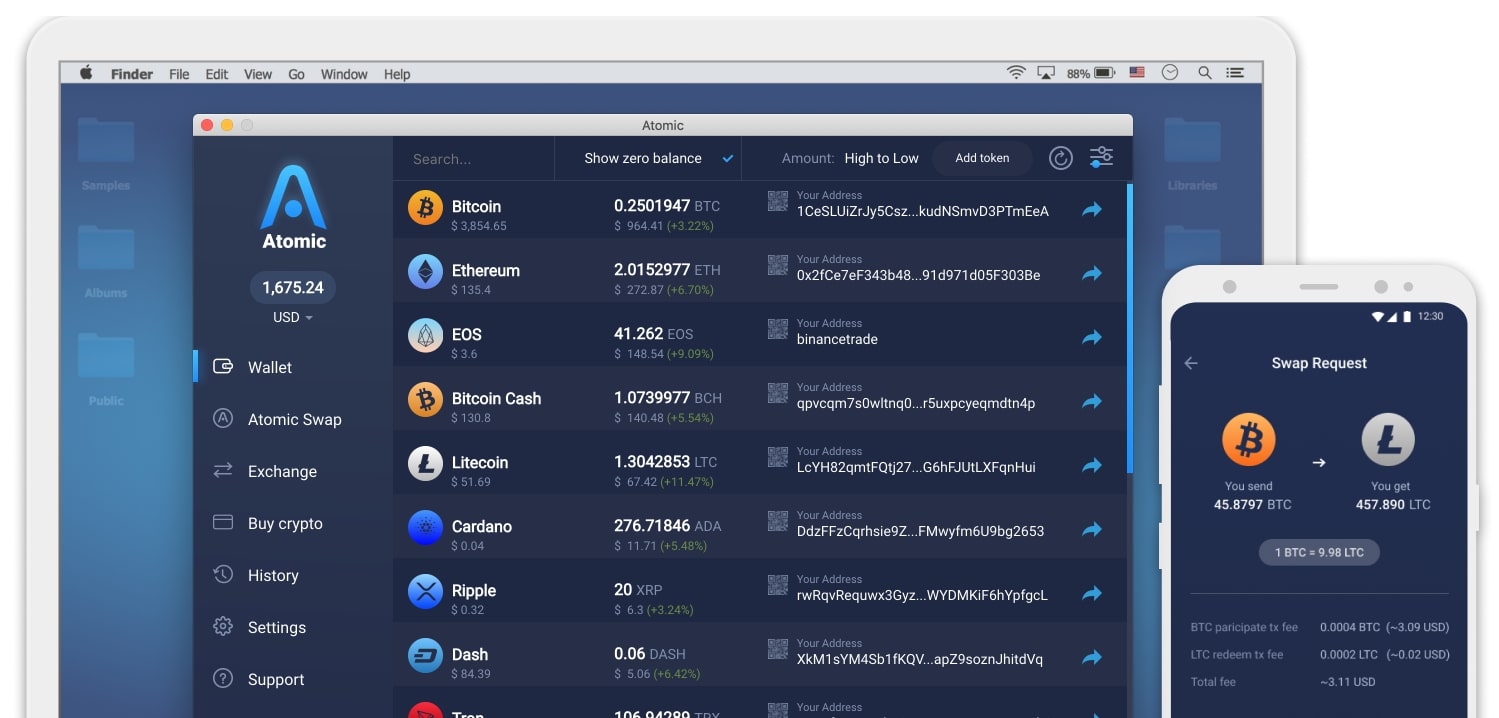The width and height of the screenshot is (1499, 718).
Task: Click send arrow for EOS row
Action: (x=1092, y=337)
